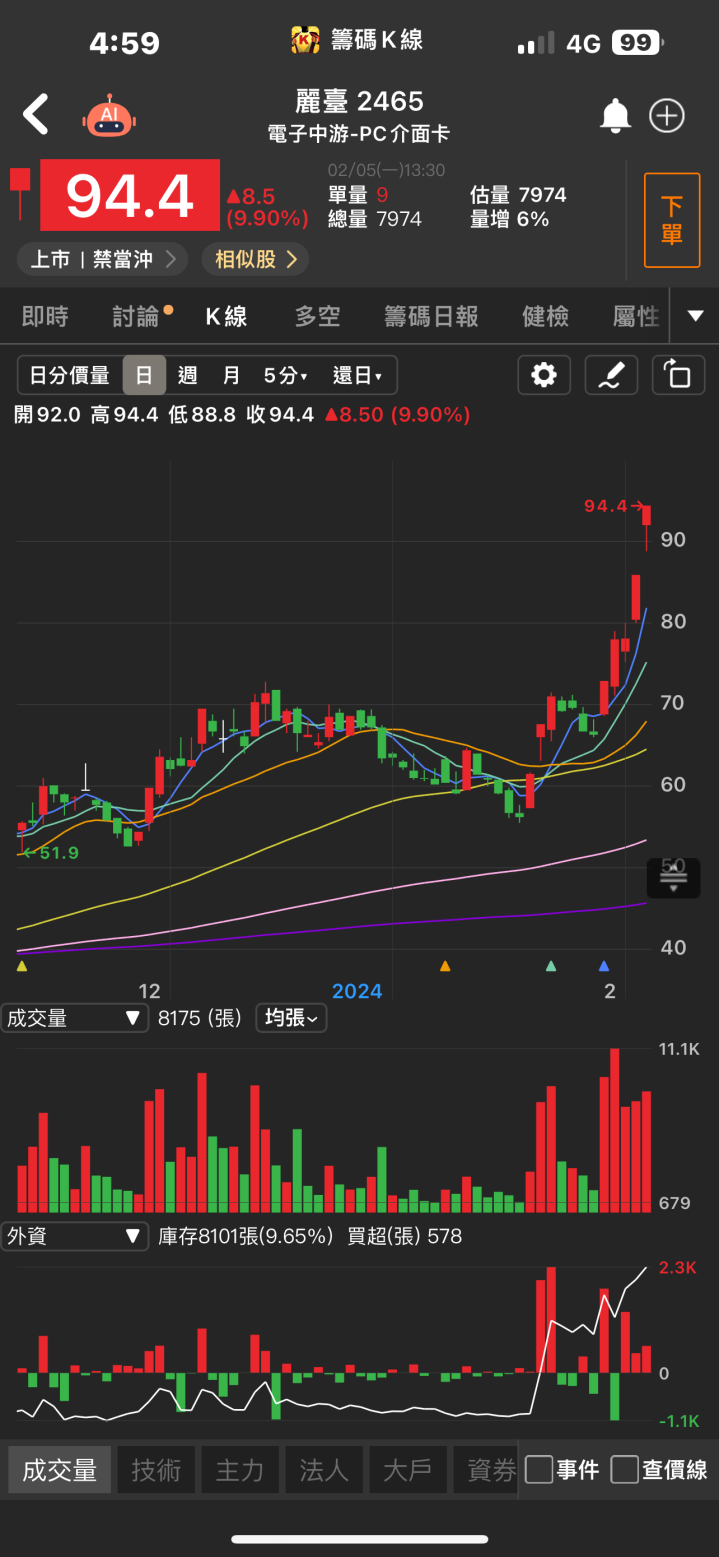Switch to the 討論 tab

coord(137,316)
